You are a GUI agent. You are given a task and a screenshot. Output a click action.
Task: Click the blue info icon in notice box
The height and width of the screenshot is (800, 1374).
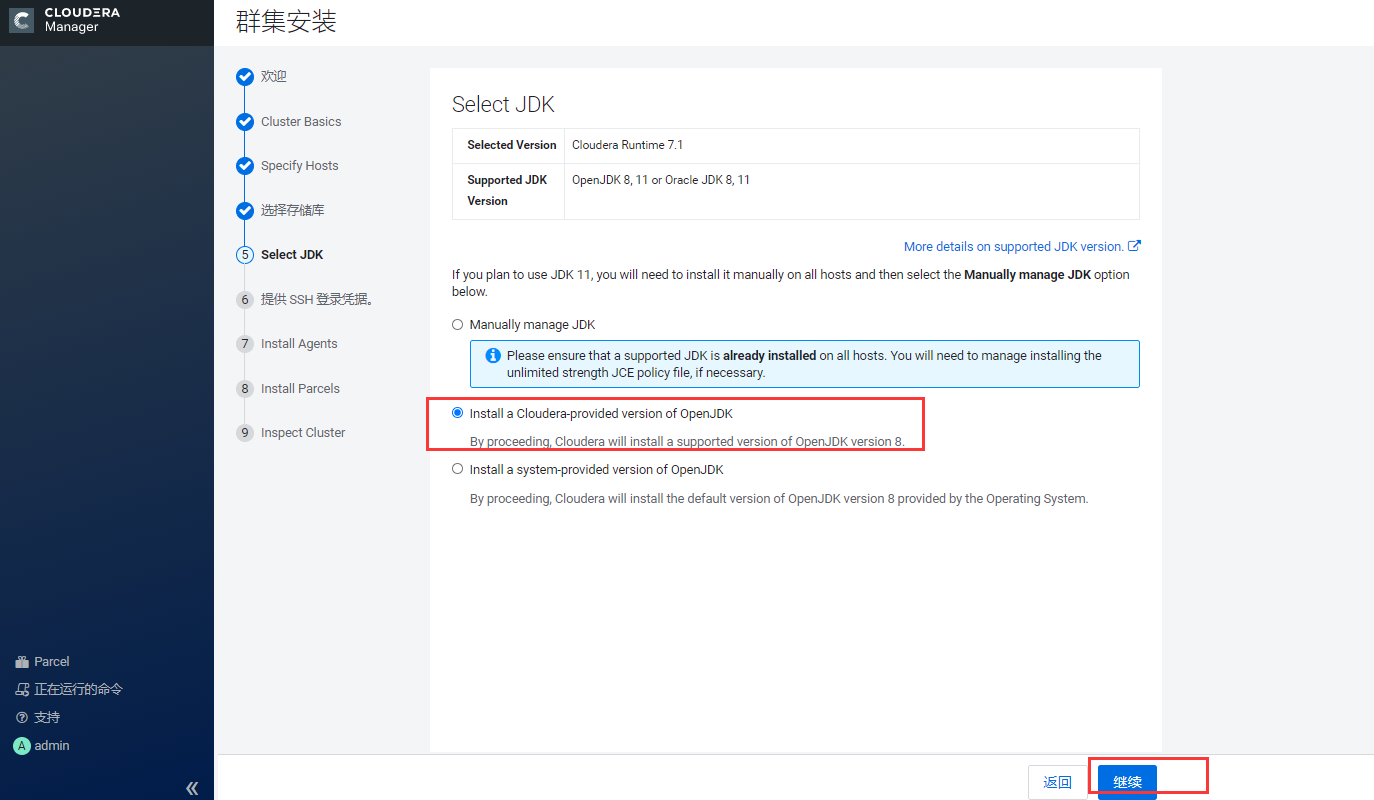point(493,356)
